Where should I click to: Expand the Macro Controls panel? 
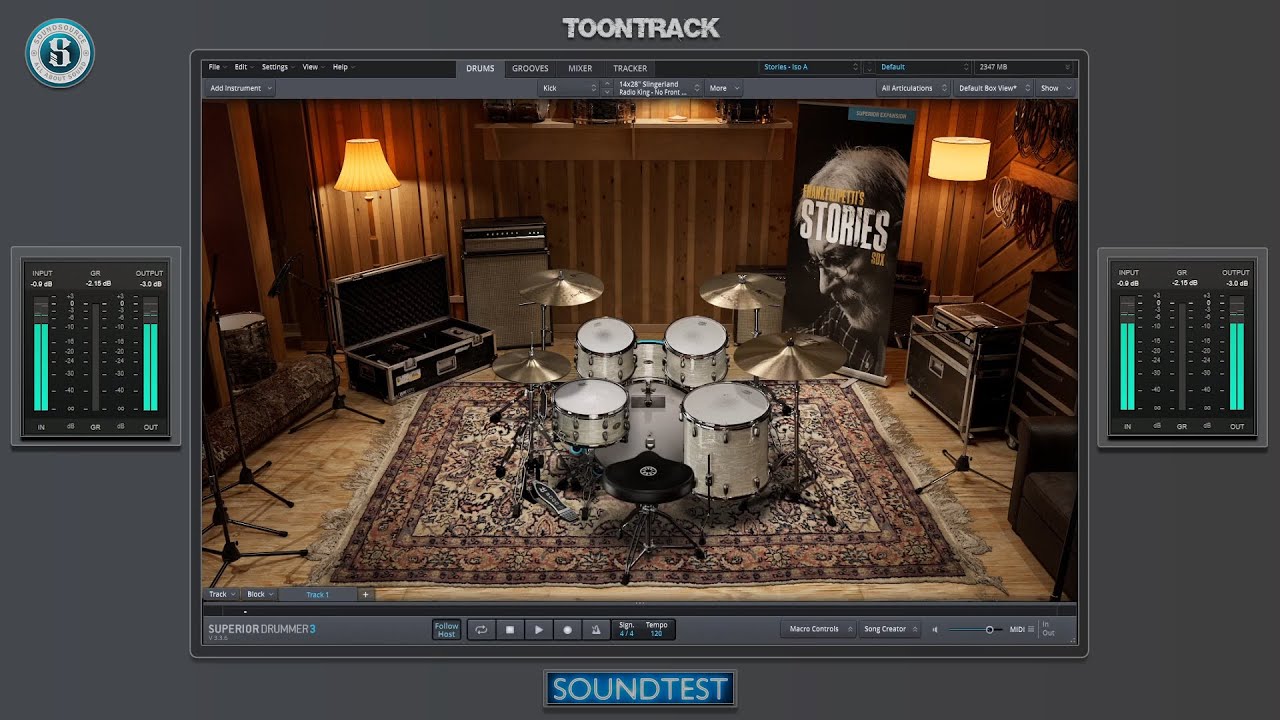[x=819, y=629]
